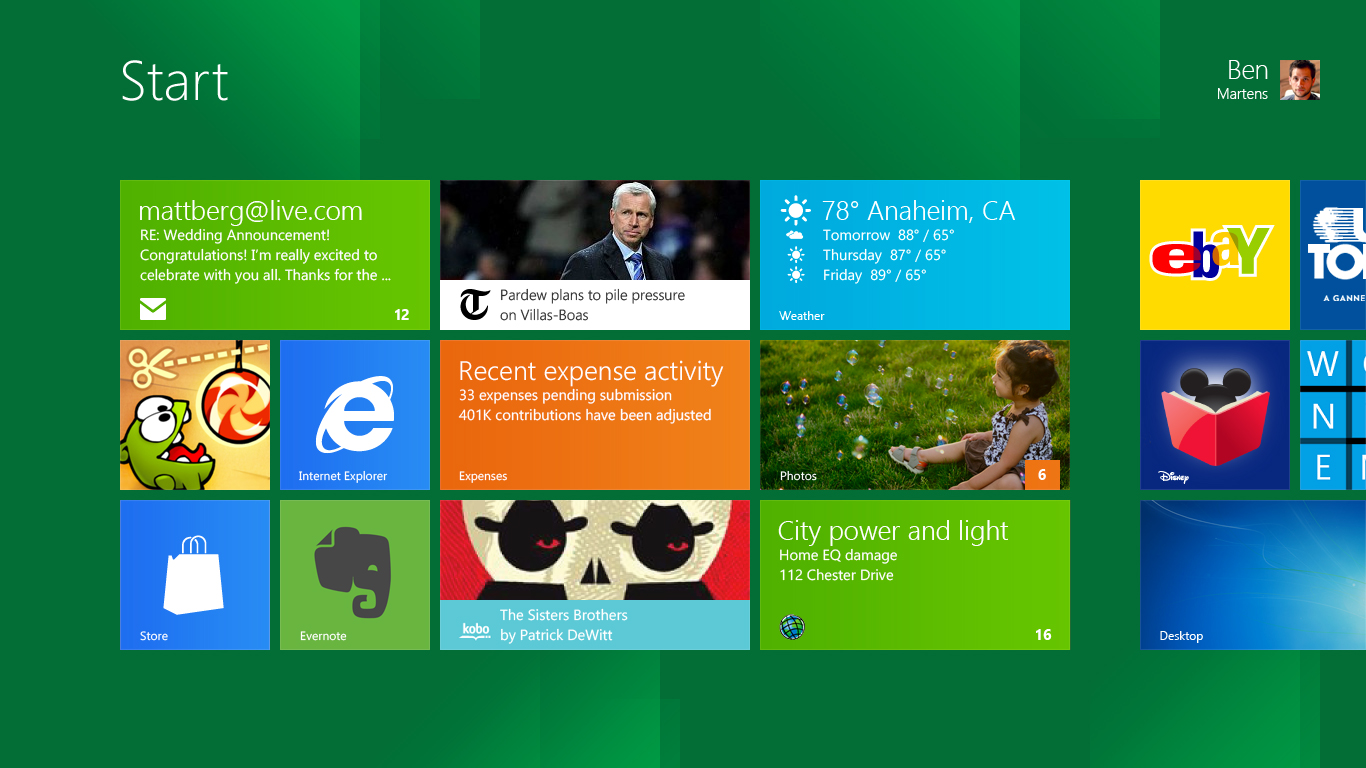Click the 'Expenses' tile label
The image size is (1366, 768).
point(483,476)
